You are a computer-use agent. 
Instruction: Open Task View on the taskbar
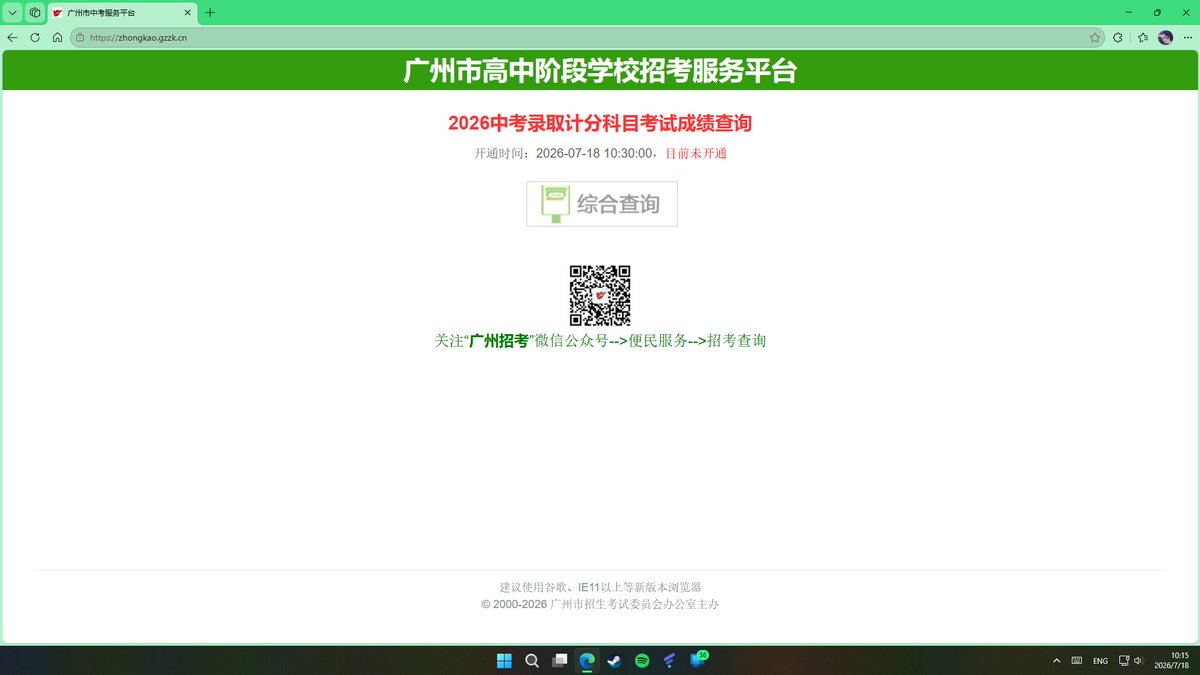[x=560, y=660]
